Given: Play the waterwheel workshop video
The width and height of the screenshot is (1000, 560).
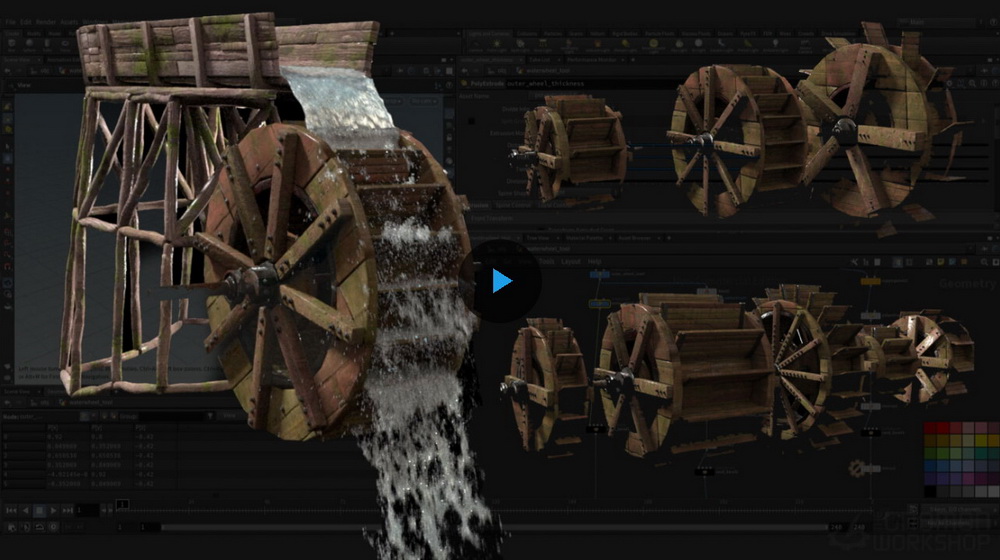Looking at the screenshot, I should pos(501,281).
